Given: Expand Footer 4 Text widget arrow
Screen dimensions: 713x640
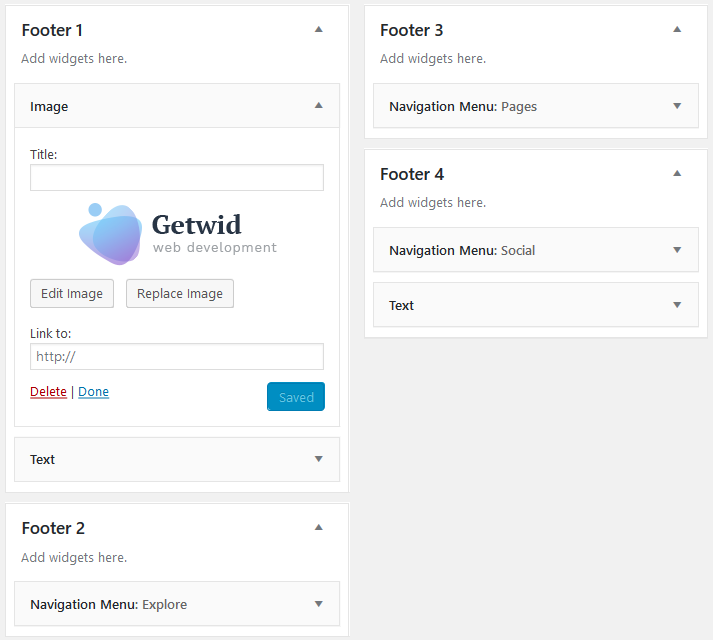Looking at the screenshot, I should (x=677, y=305).
